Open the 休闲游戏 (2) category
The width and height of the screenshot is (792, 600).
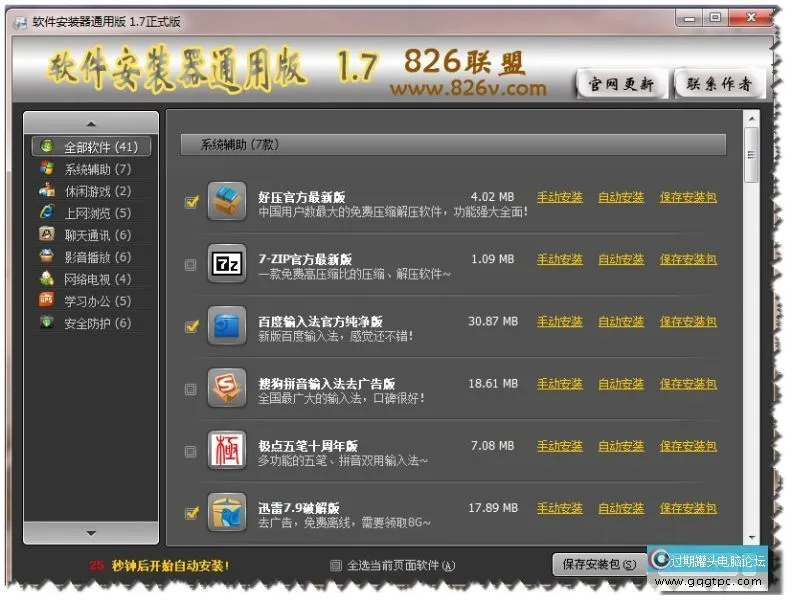[91, 191]
